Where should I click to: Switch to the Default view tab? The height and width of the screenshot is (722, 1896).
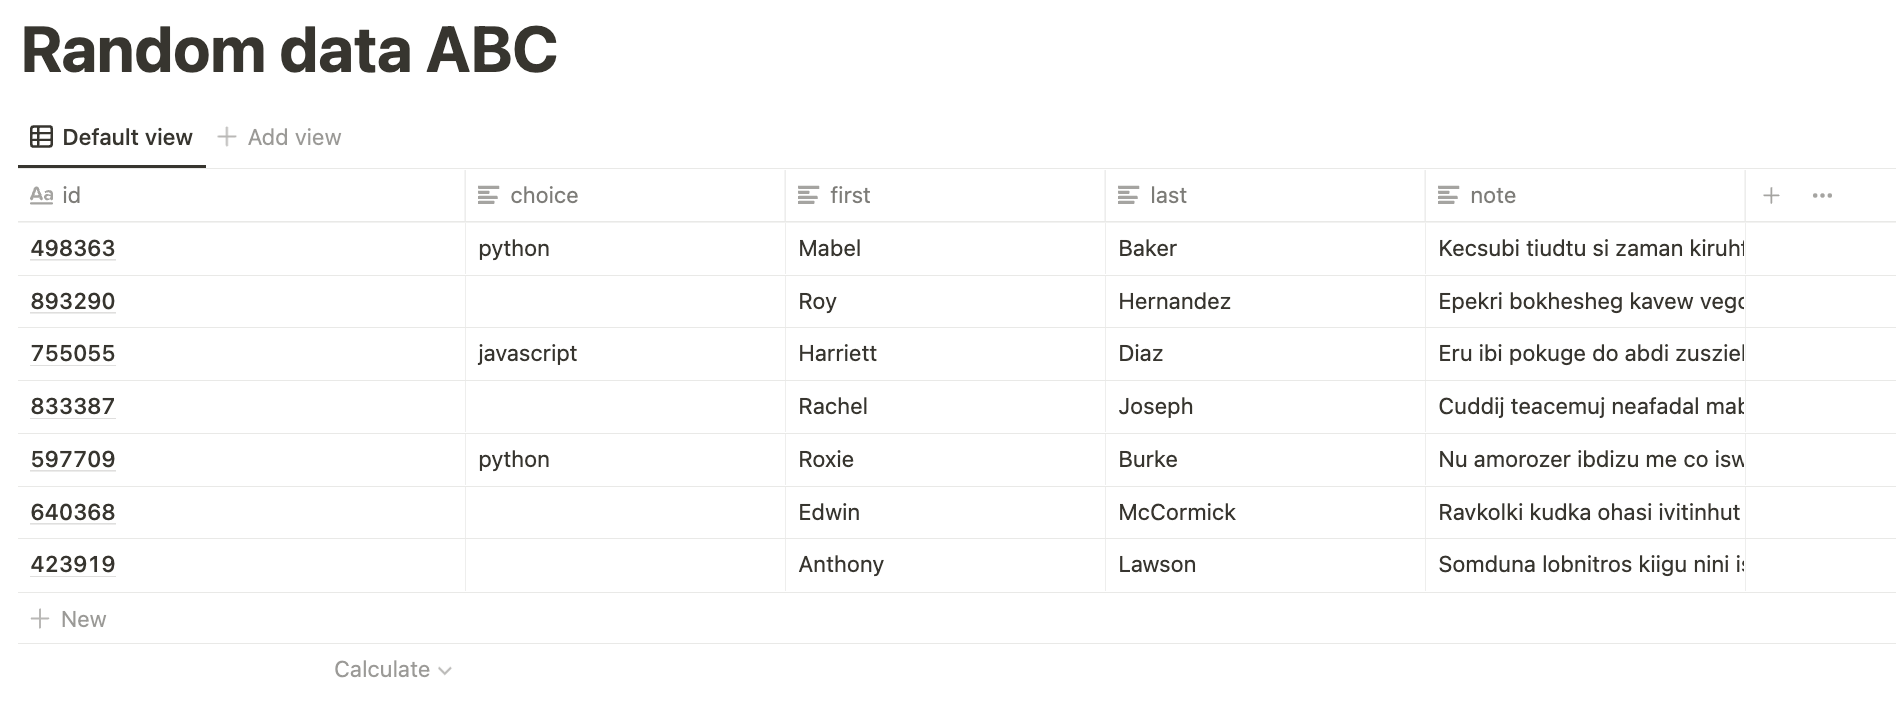(112, 137)
